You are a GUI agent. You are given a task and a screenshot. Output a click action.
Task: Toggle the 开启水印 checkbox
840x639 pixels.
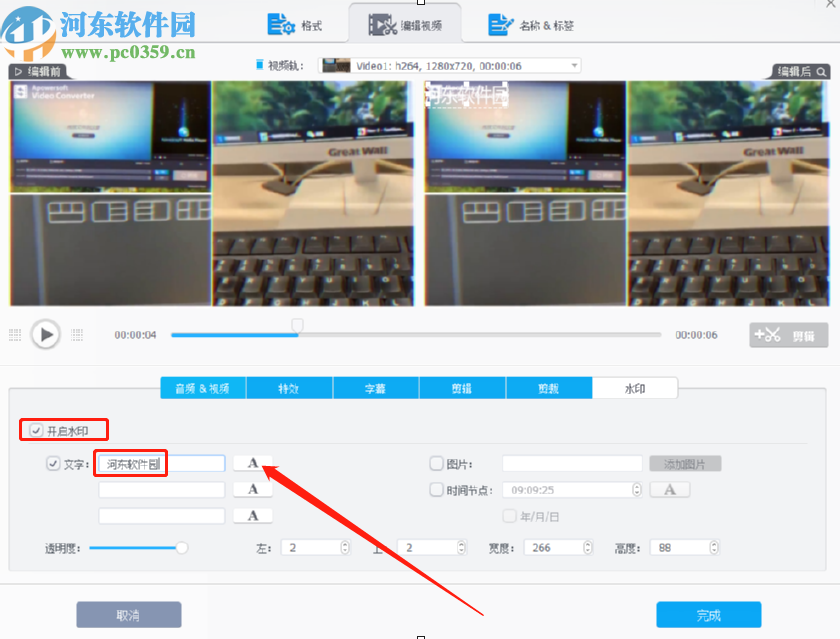coord(36,430)
